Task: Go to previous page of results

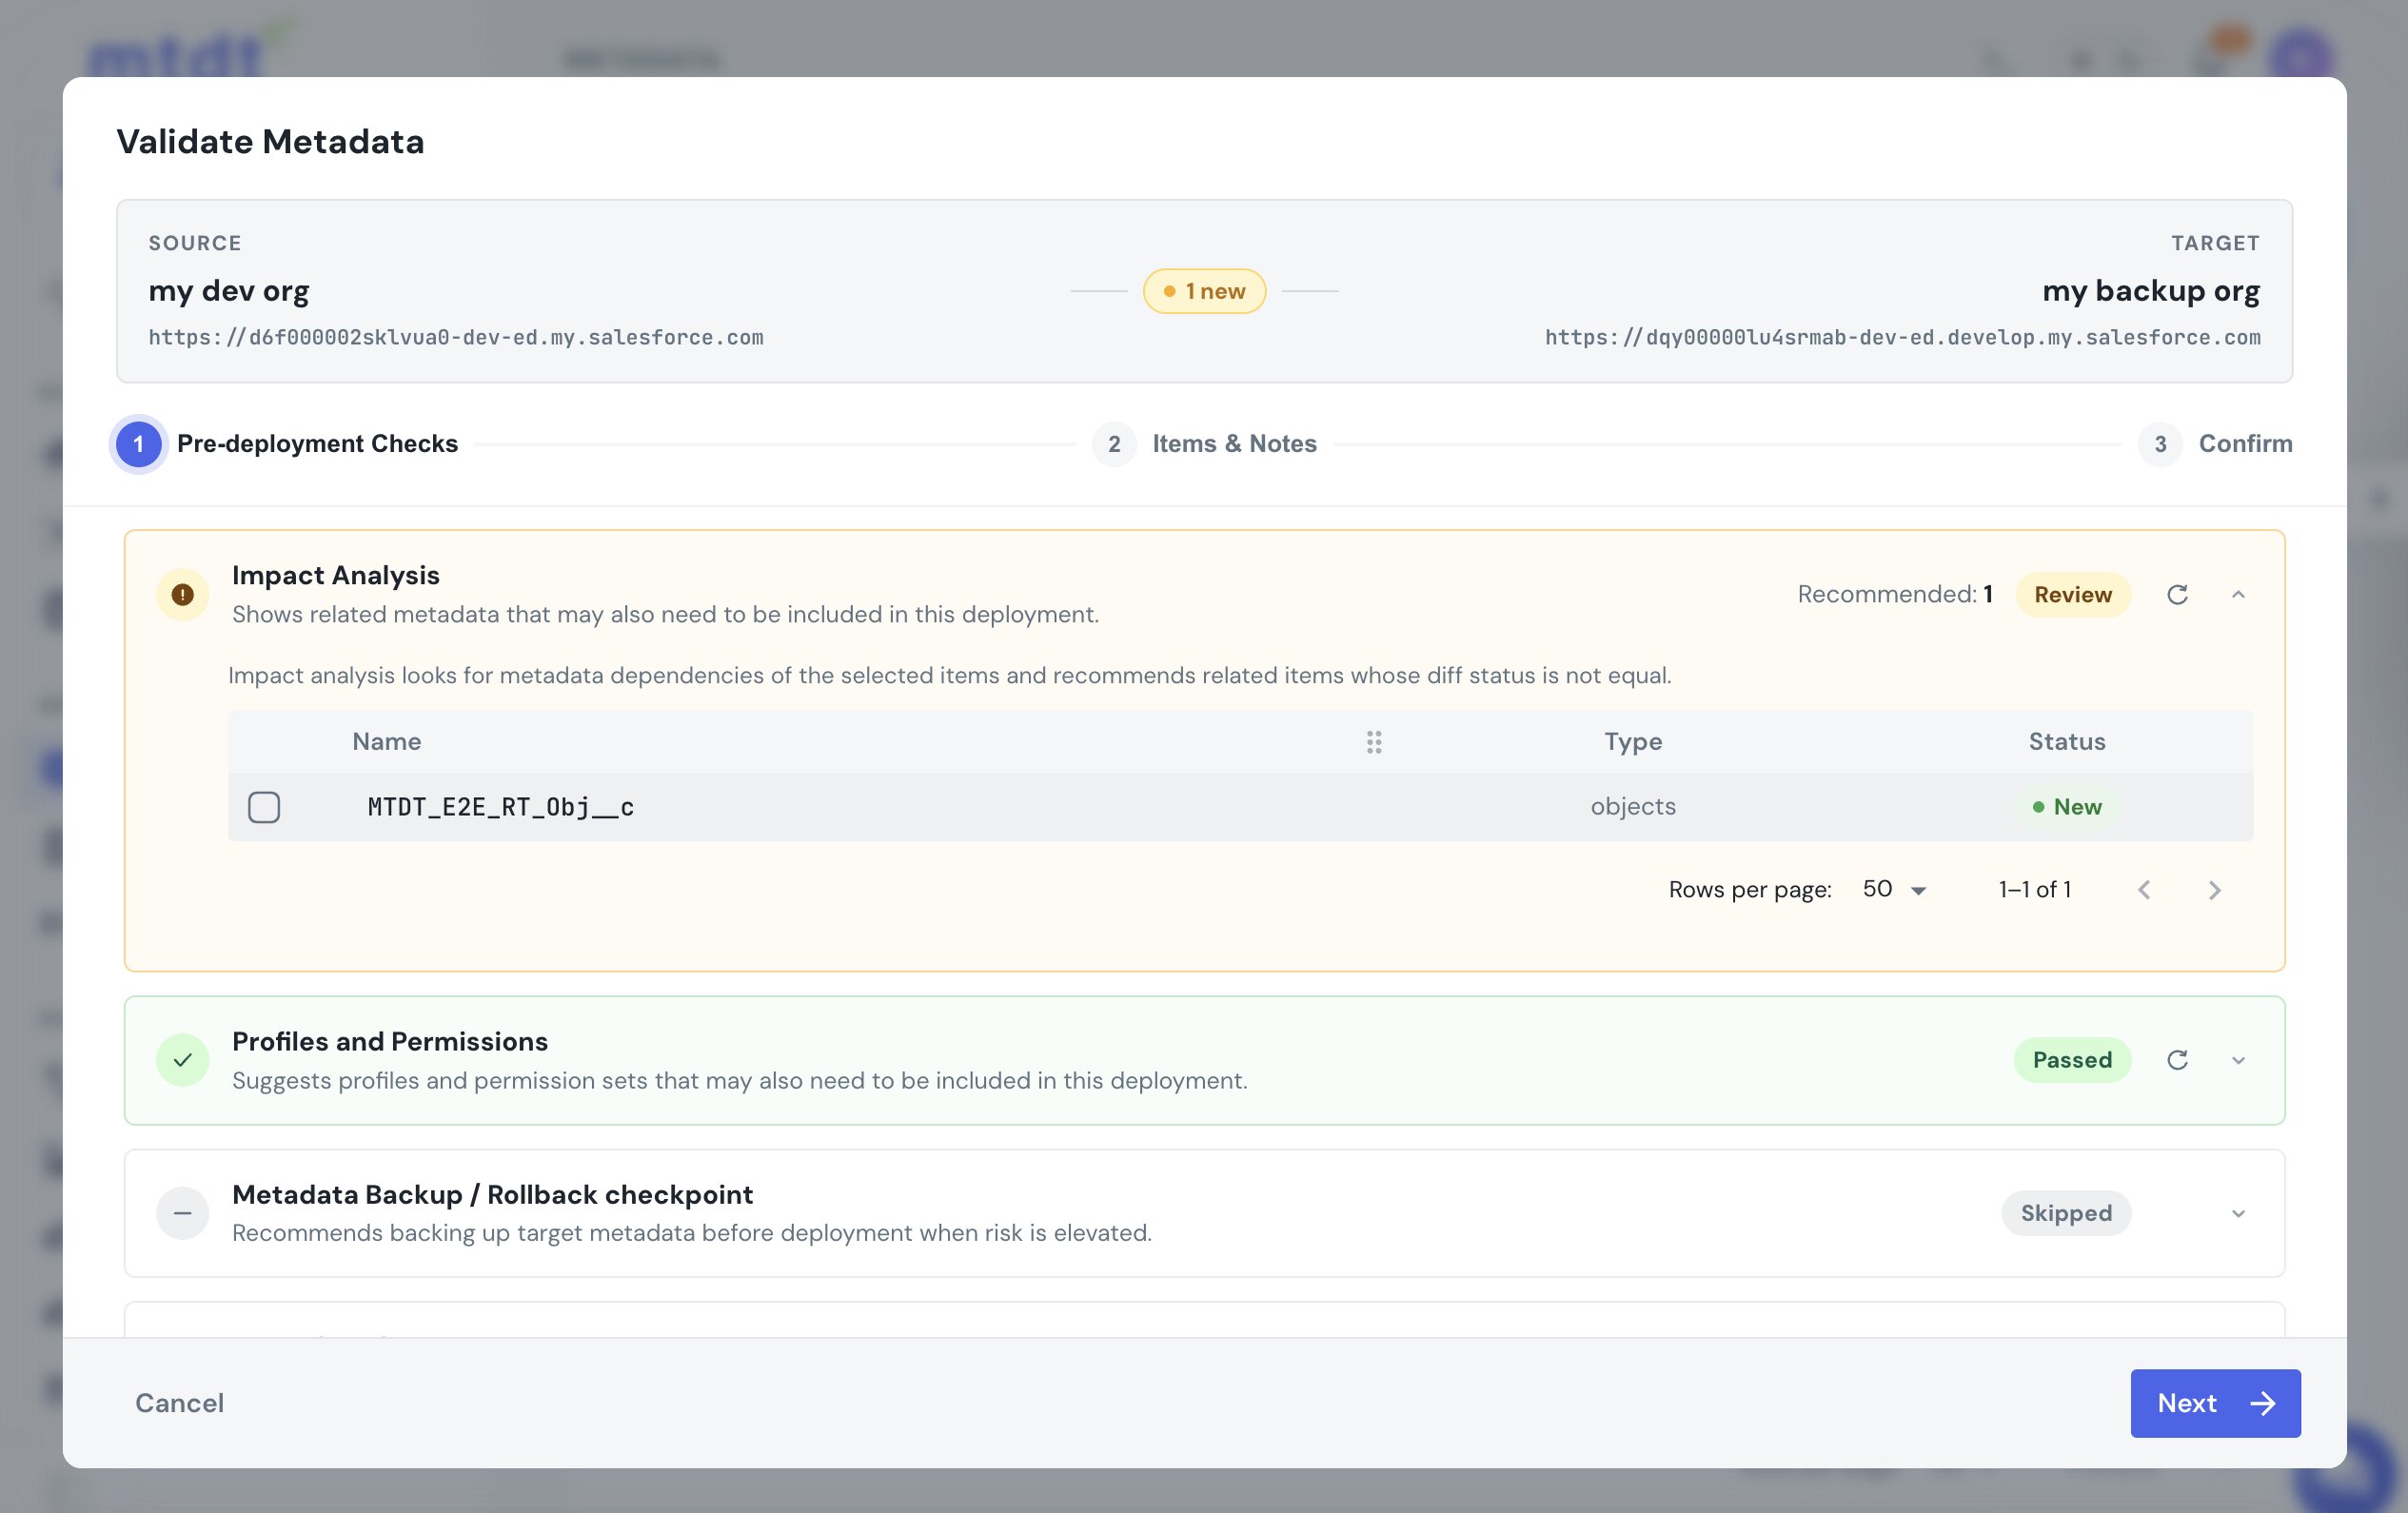Action: (2144, 890)
